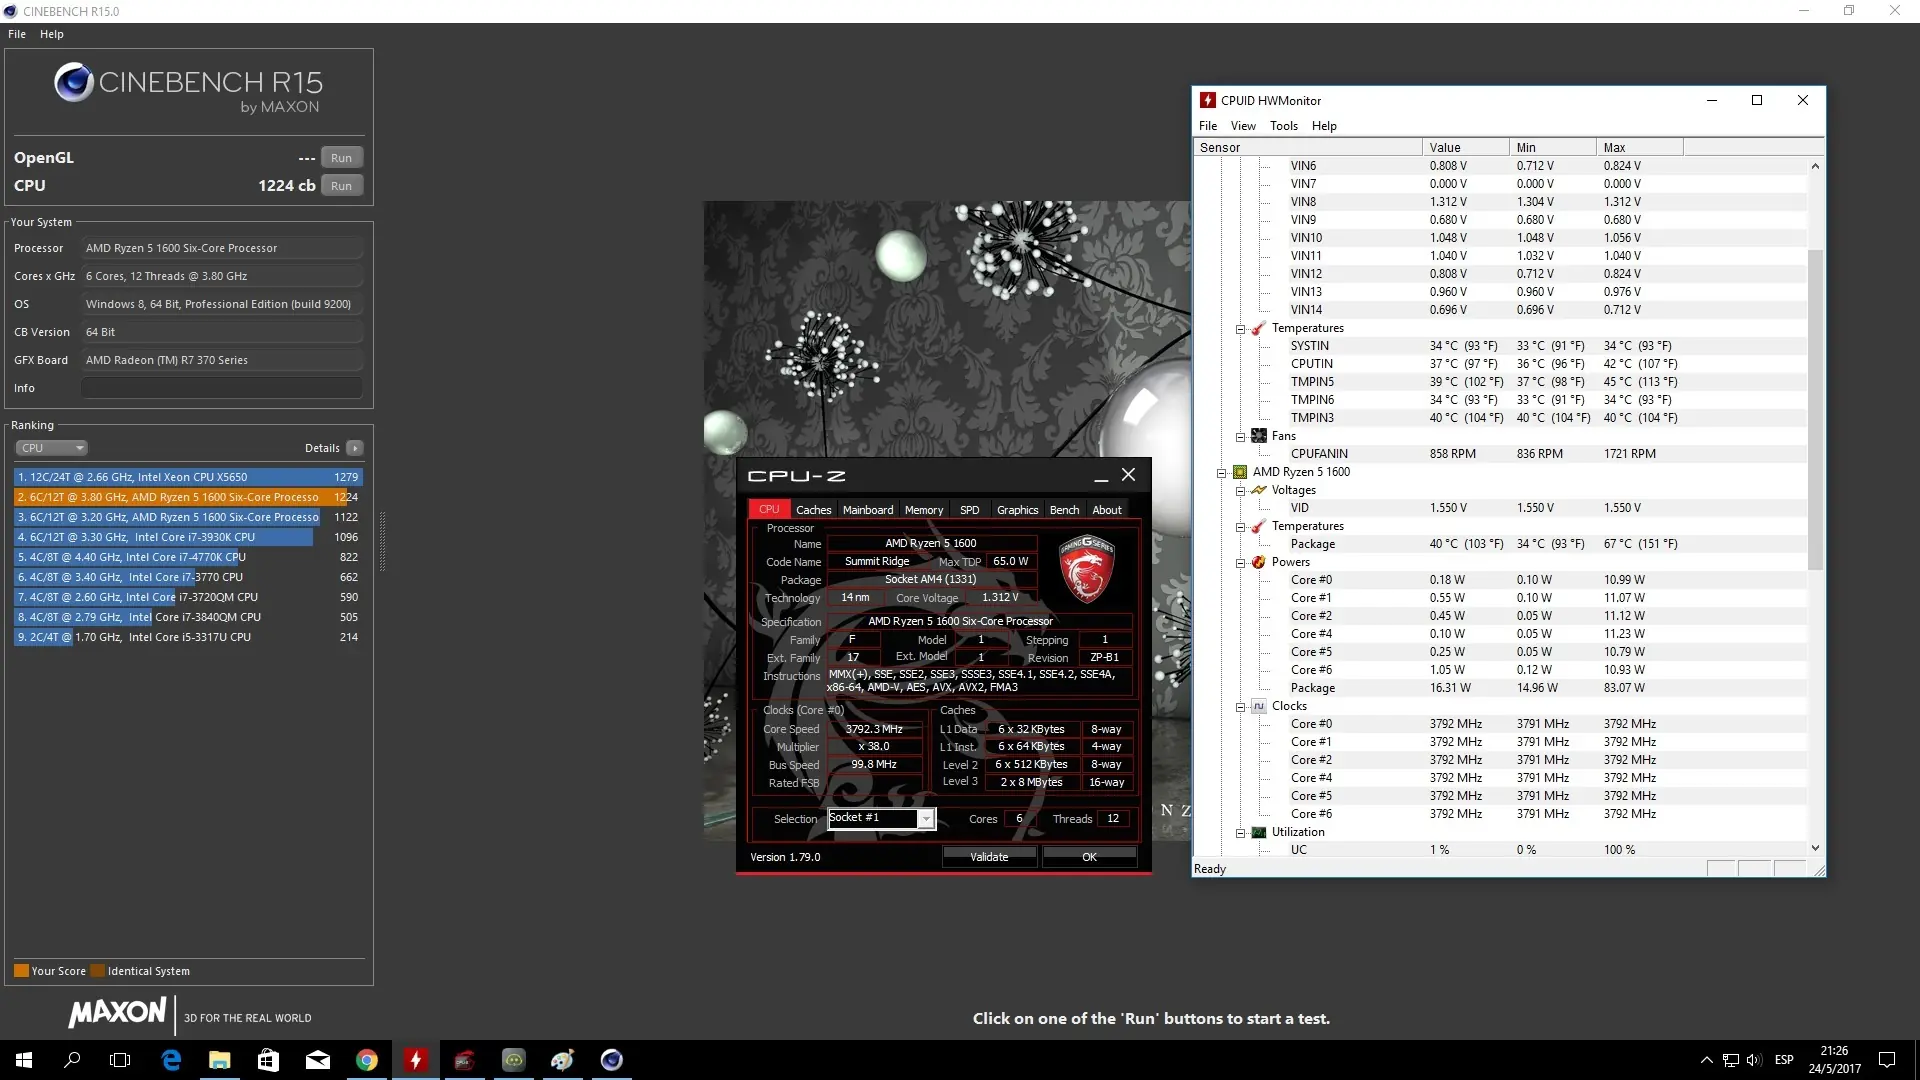Select Intel Core i7-4770K ranking entry
This screenshot has width=1920, height=1080.
coord(187,557)
